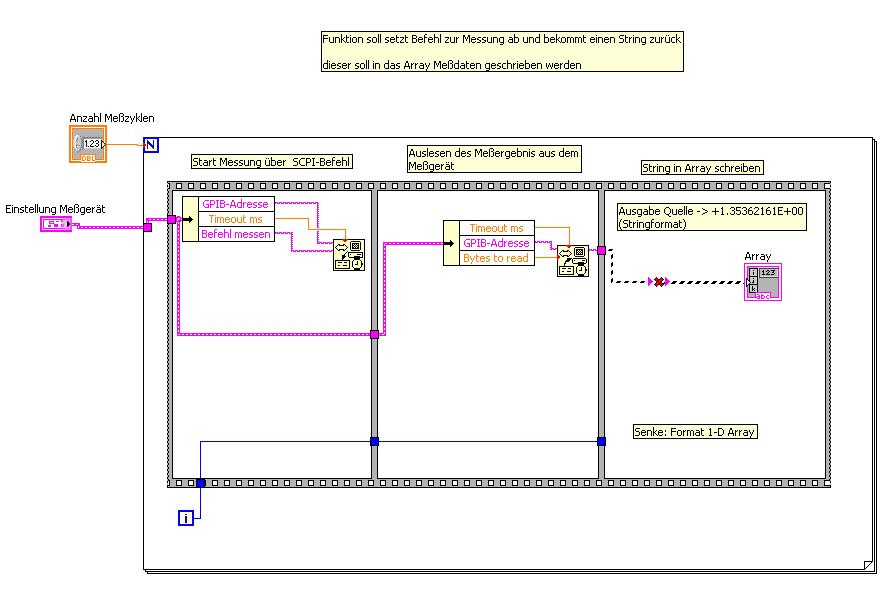Screen dimensions: 895x596
Task: Select GPIB-Adresse element above Bytes to read
Action: pyautogui.click(x=497, y=243)
